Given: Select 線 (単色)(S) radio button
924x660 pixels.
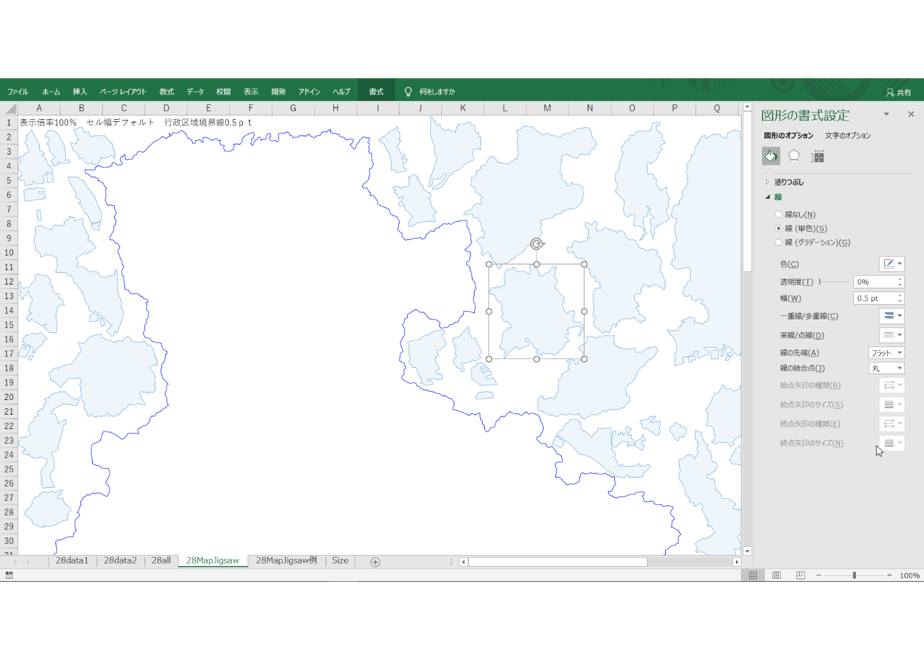Looking at the screenshot, I should (x=778, y=229).
